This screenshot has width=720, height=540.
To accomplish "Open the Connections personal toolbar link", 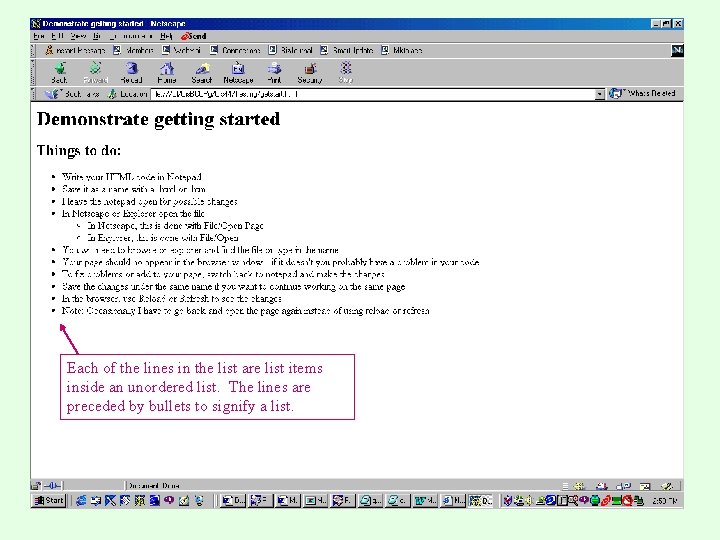I will pyautogui.click(x=236, y=50).
